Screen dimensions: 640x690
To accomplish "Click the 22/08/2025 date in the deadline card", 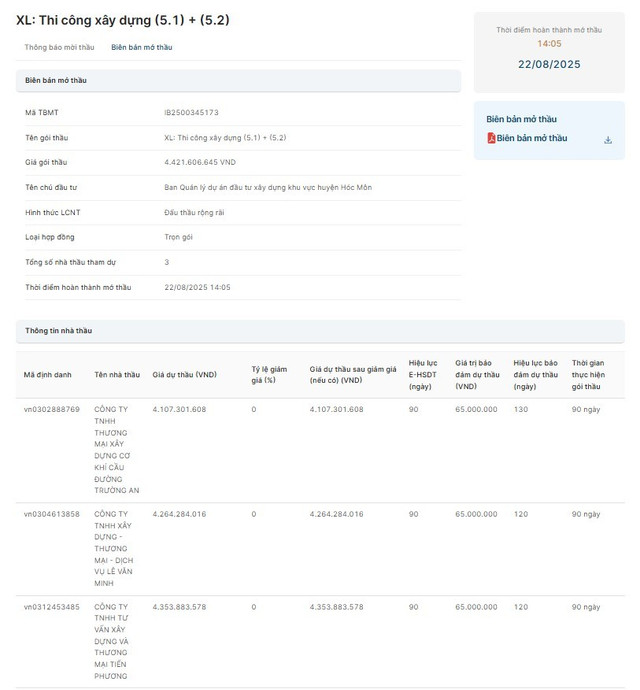I will (x=549, y=64).
